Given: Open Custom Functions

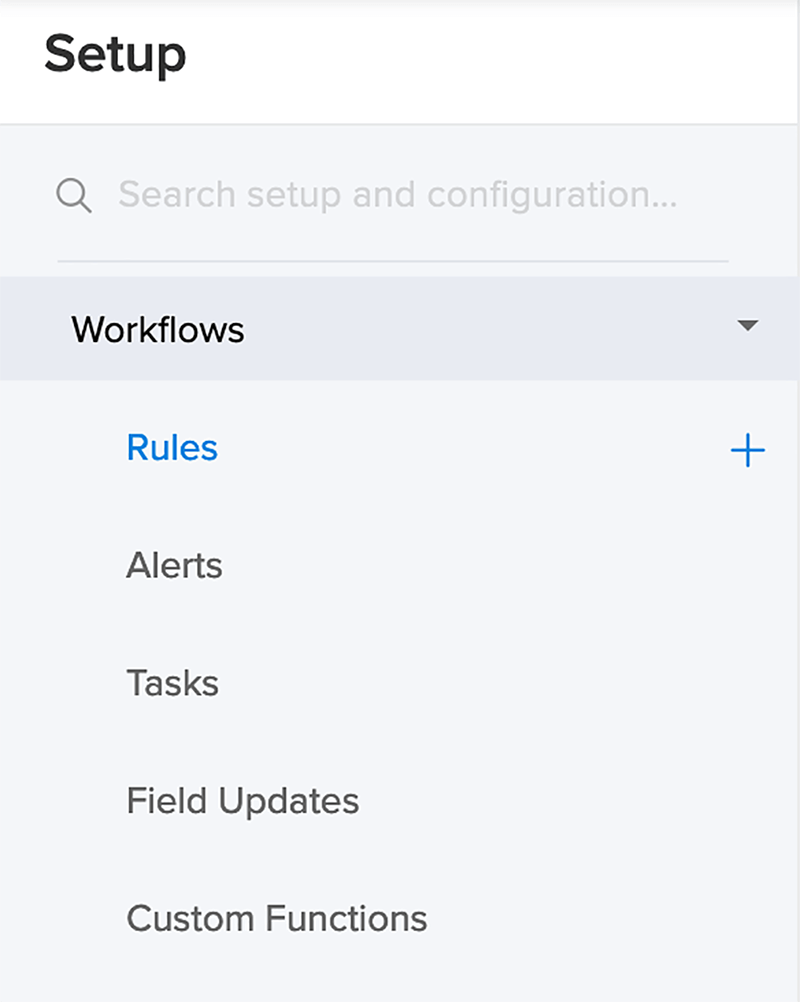Looking at the screenshot, I should click(277, 918).
